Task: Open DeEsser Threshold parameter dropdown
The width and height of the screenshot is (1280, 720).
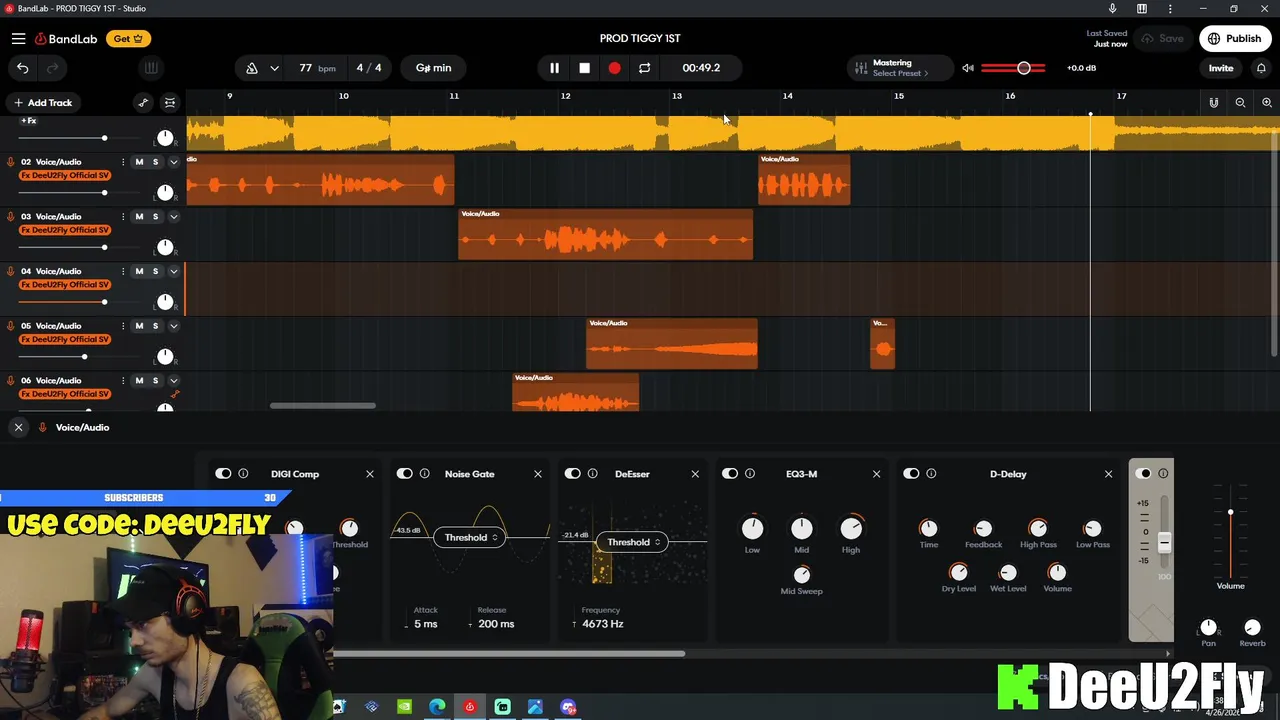Action: coord(633,542)
